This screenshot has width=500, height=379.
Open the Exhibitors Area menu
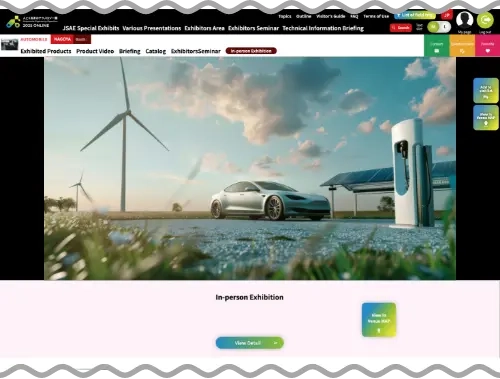[205, 28]
